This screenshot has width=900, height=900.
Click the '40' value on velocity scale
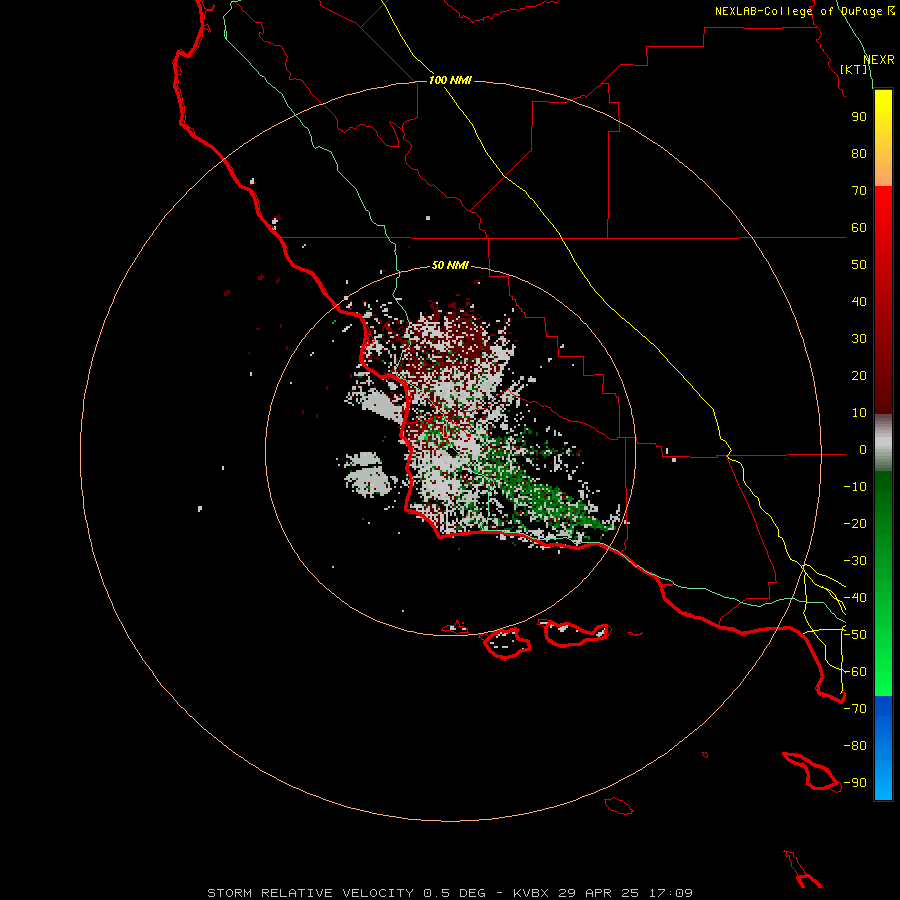pyautogui.click(x=859, y=302)
